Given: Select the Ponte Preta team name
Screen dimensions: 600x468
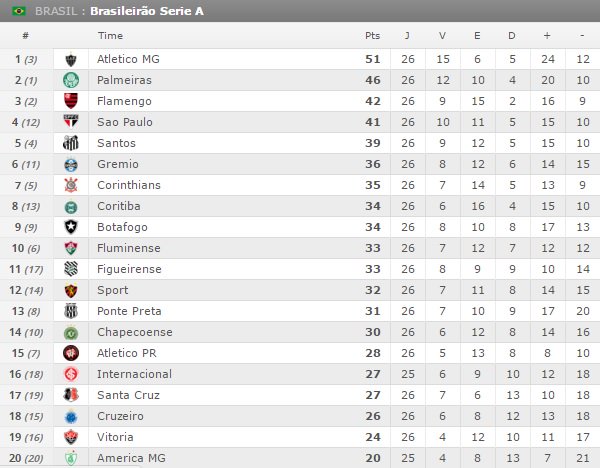Looking at the screenshot, I should pos(128,311).
